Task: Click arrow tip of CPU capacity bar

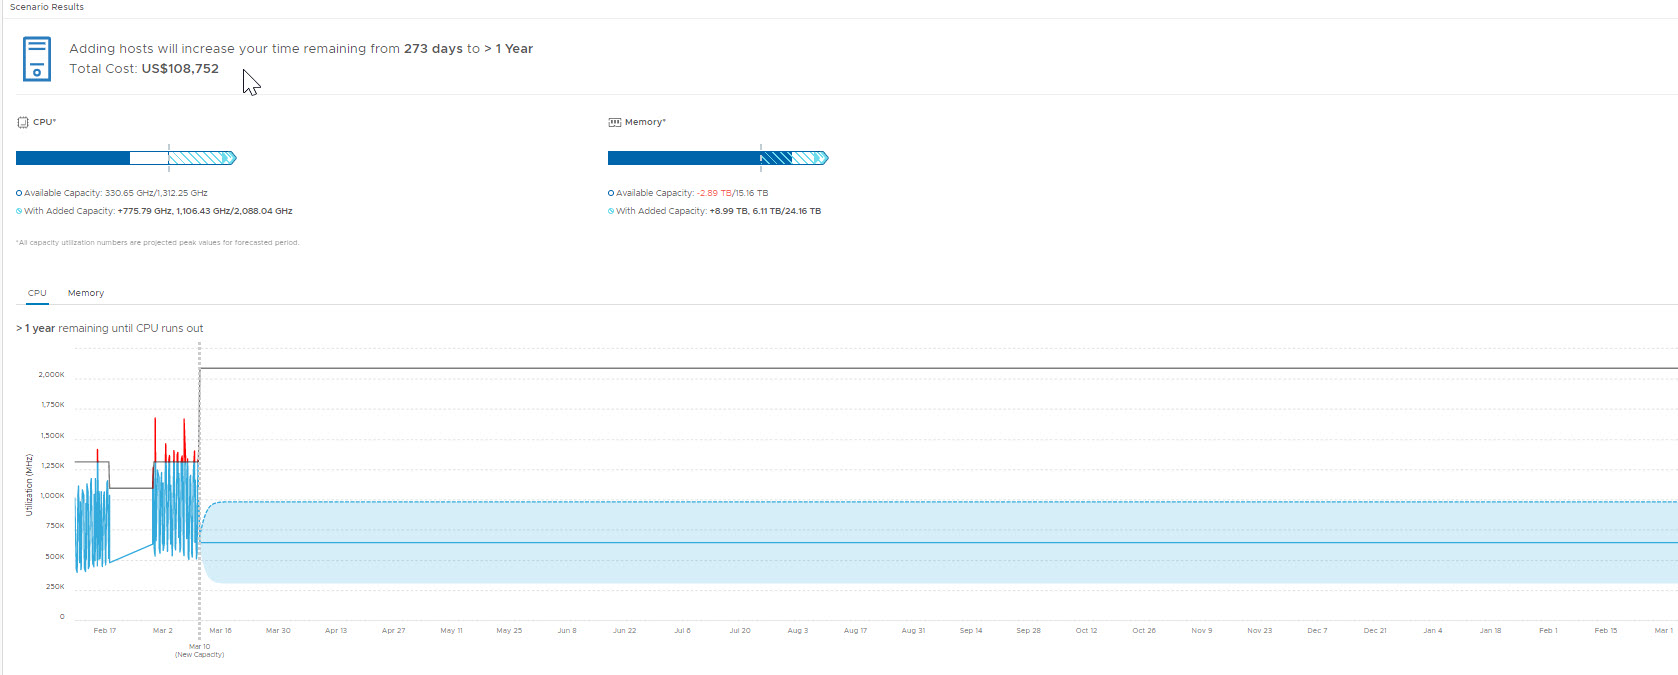Action: 230,158
